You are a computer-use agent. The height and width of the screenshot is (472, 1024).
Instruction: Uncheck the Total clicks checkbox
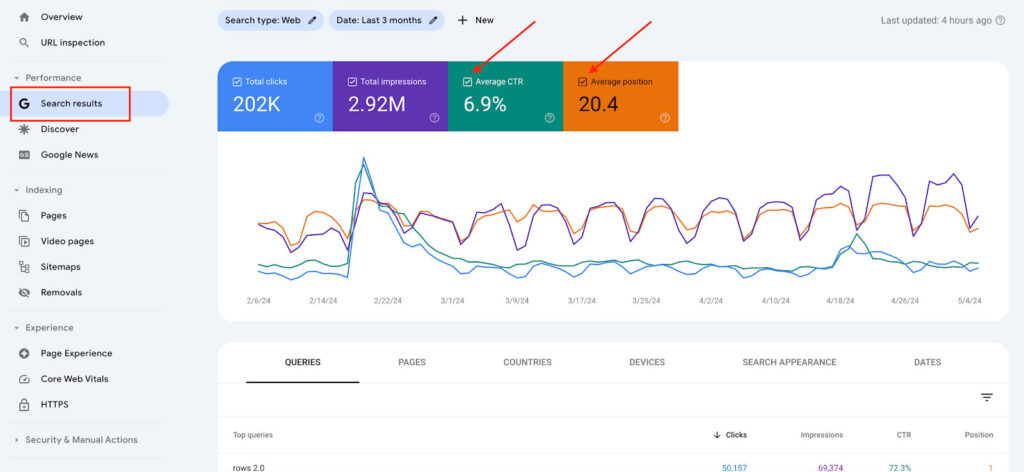tap(237, 82)
